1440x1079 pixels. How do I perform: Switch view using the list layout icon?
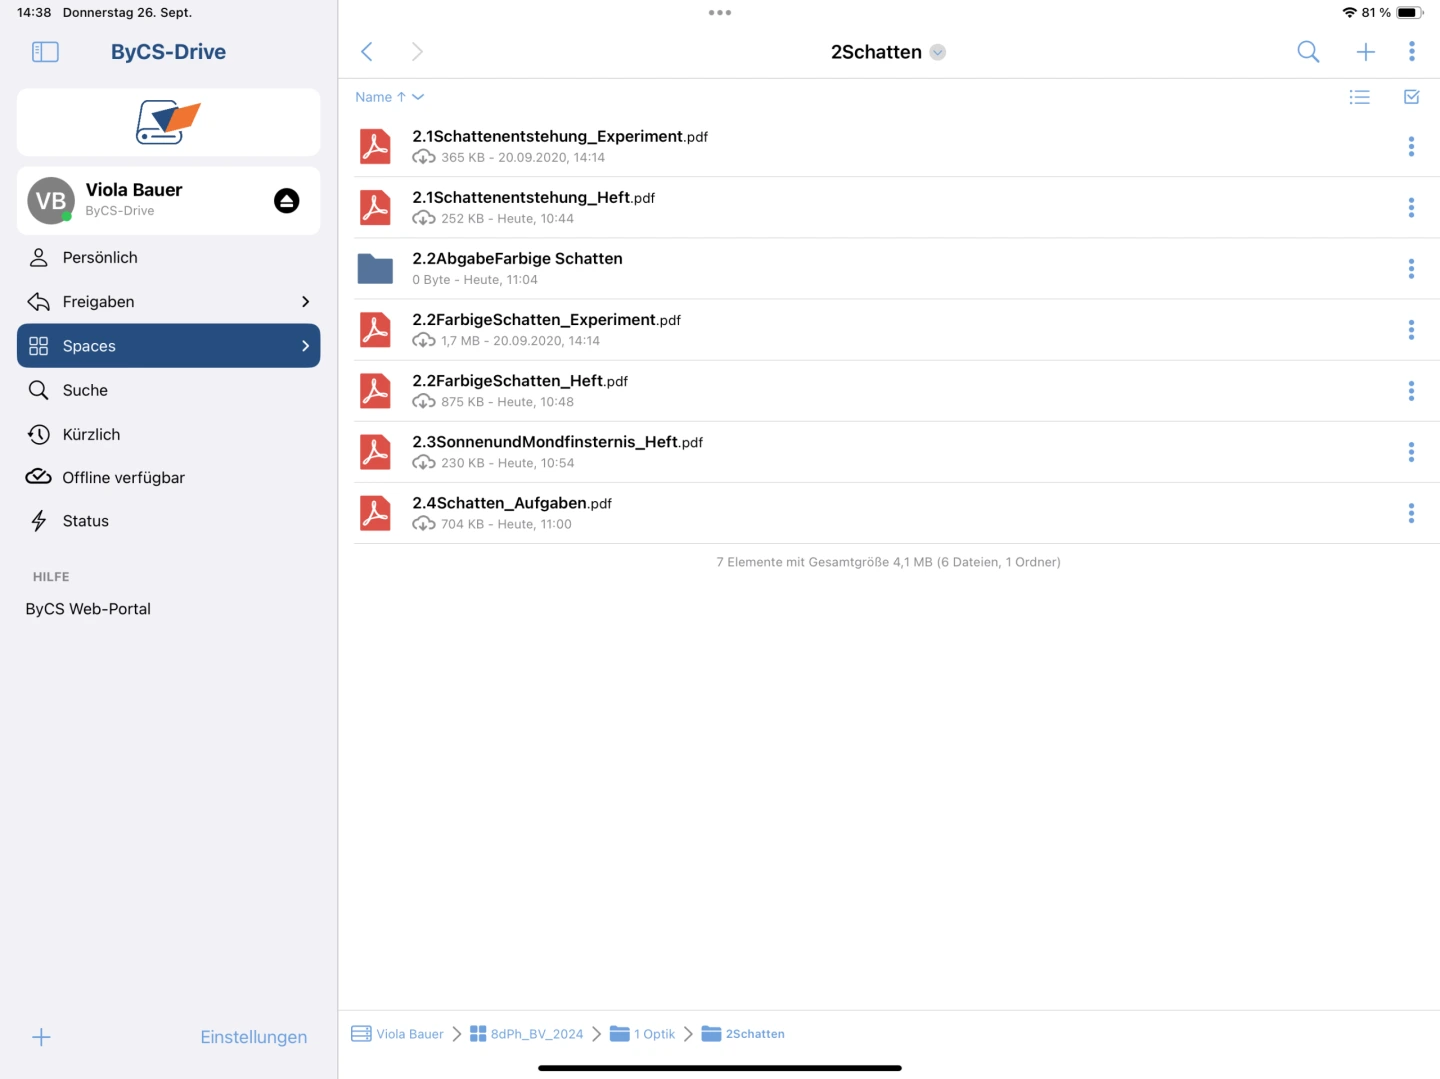pos(1359,97)
